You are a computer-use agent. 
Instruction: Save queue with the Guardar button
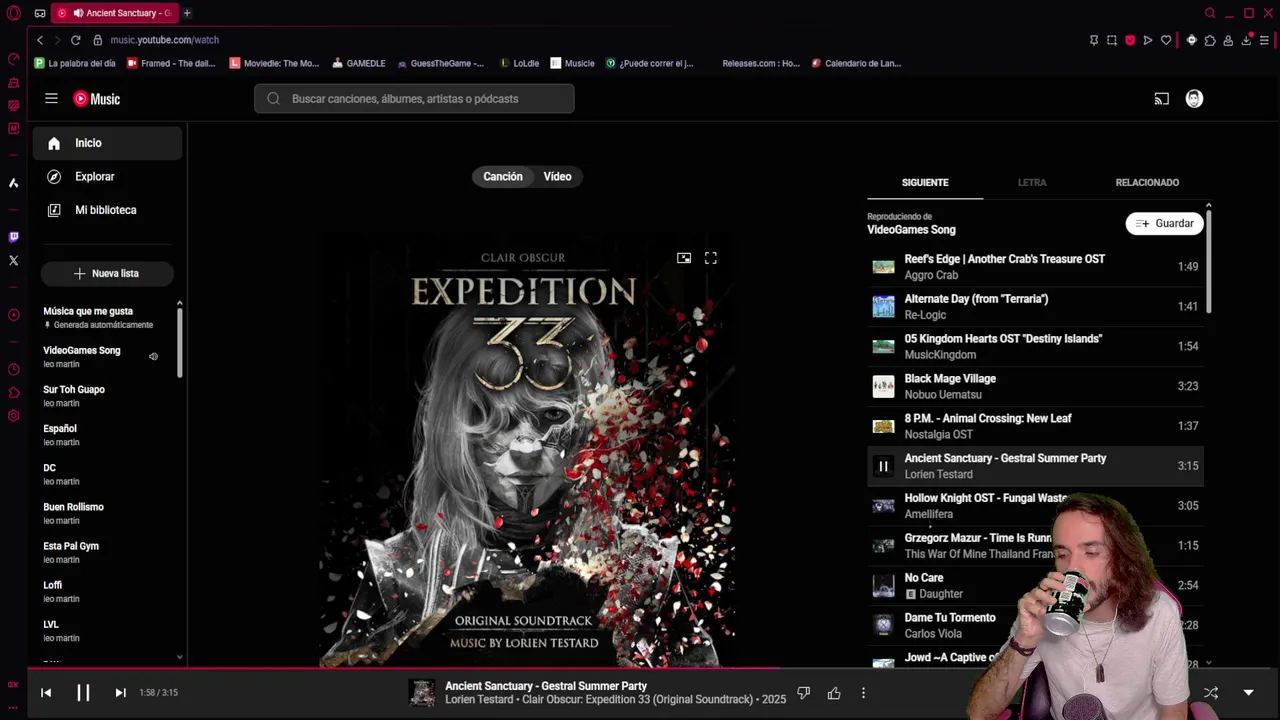pos(1164,224)
